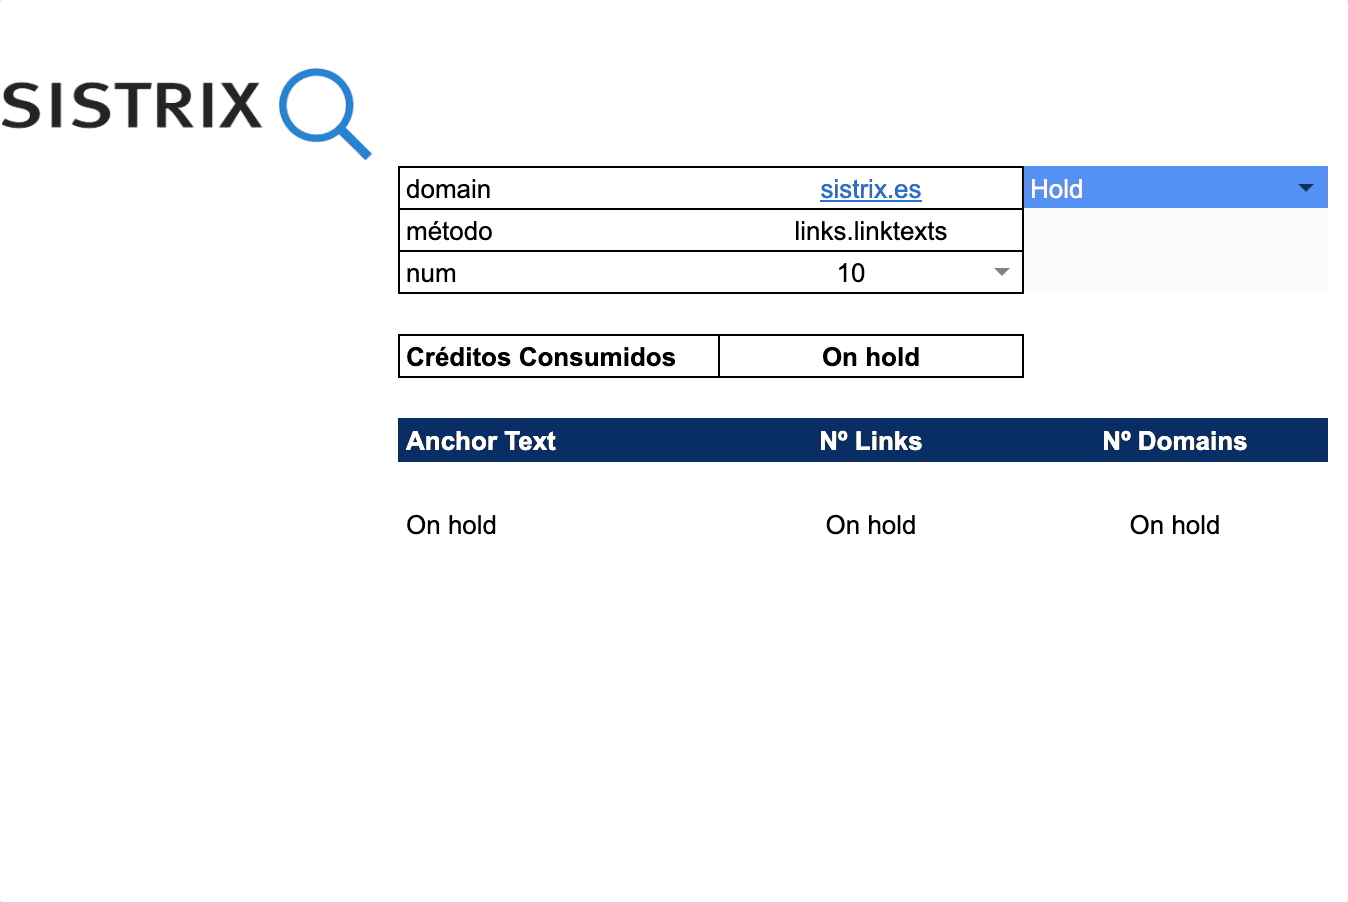Image resolution: width=1348 pixels, height=902 pixels.
Task: Click On hold under Nº Domains column
Action: [1174, 525]
